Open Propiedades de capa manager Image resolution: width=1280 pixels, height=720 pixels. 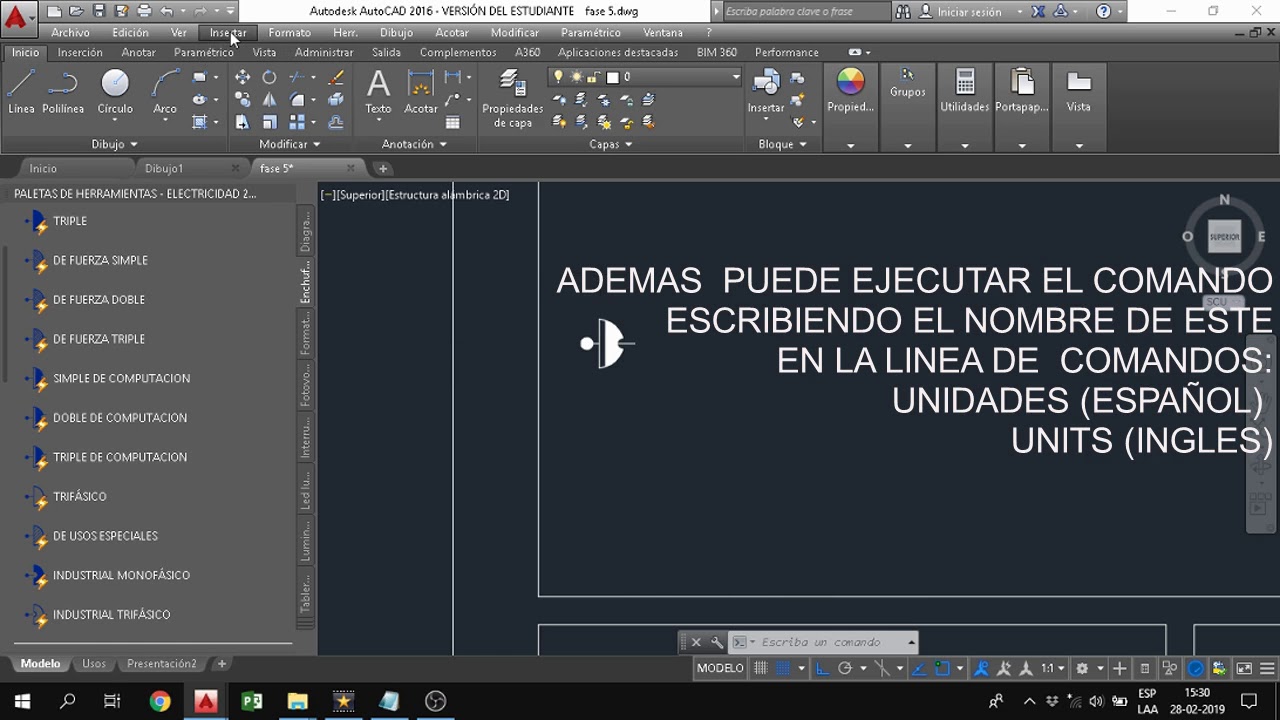tap(512, 99)
